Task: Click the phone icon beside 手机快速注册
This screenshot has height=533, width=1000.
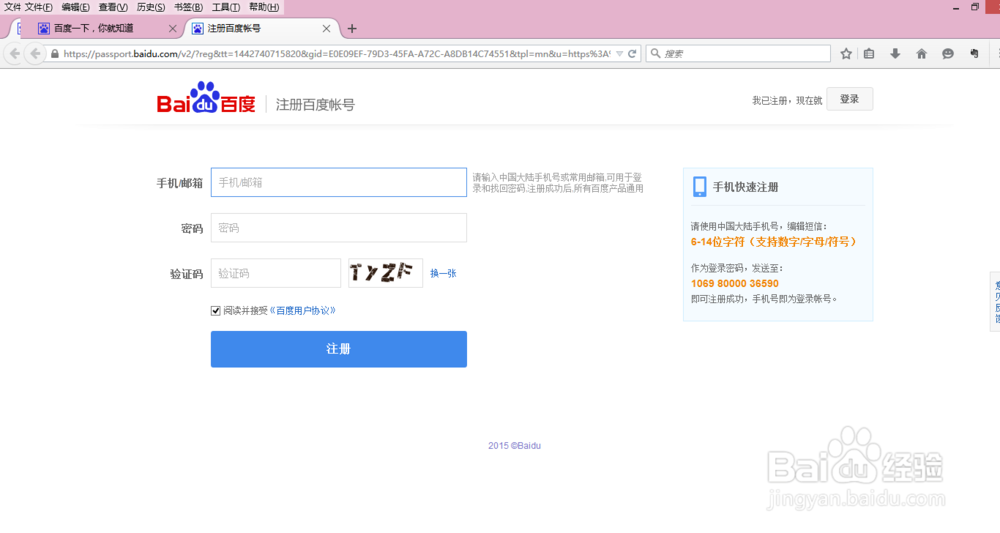Action: [x=700, y=187]
